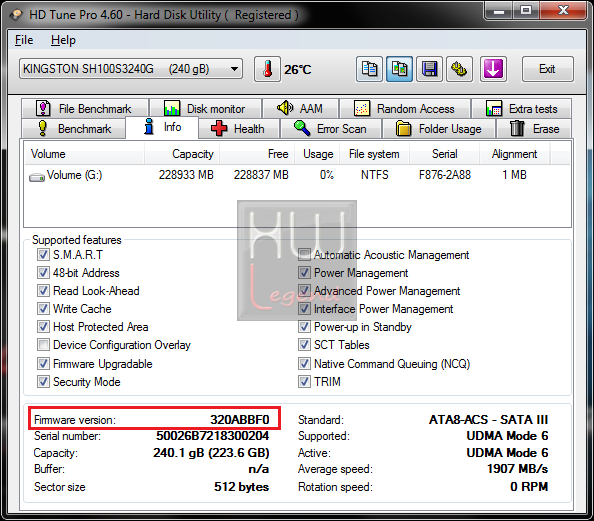Image resolution: width=594 pixels, height=521 pixels.
Task: Switch to the Benchmark tab
Action: (x=74, y=129)
